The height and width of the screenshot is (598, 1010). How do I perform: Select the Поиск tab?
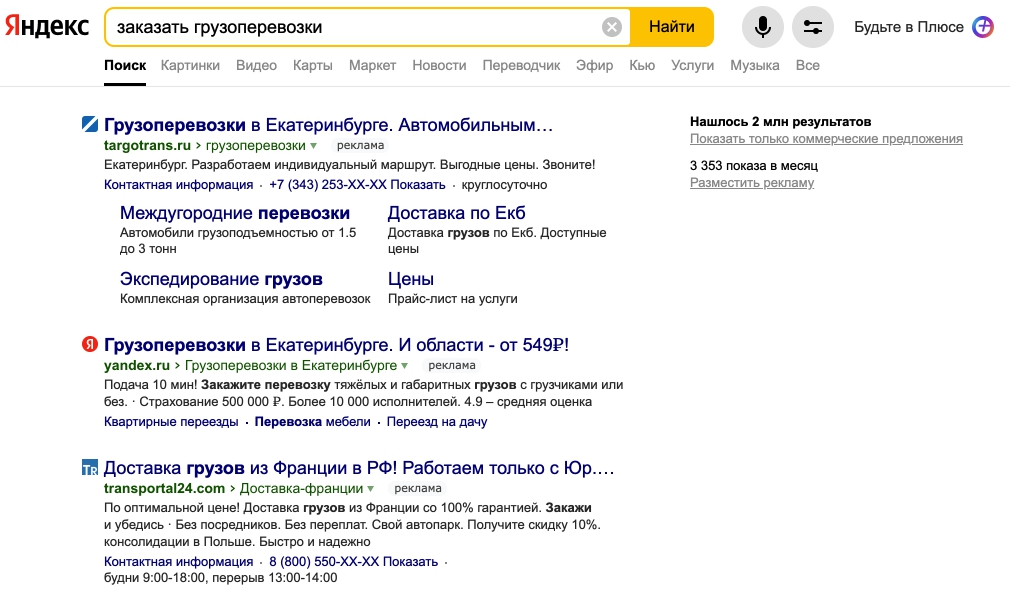pos(125,65)
